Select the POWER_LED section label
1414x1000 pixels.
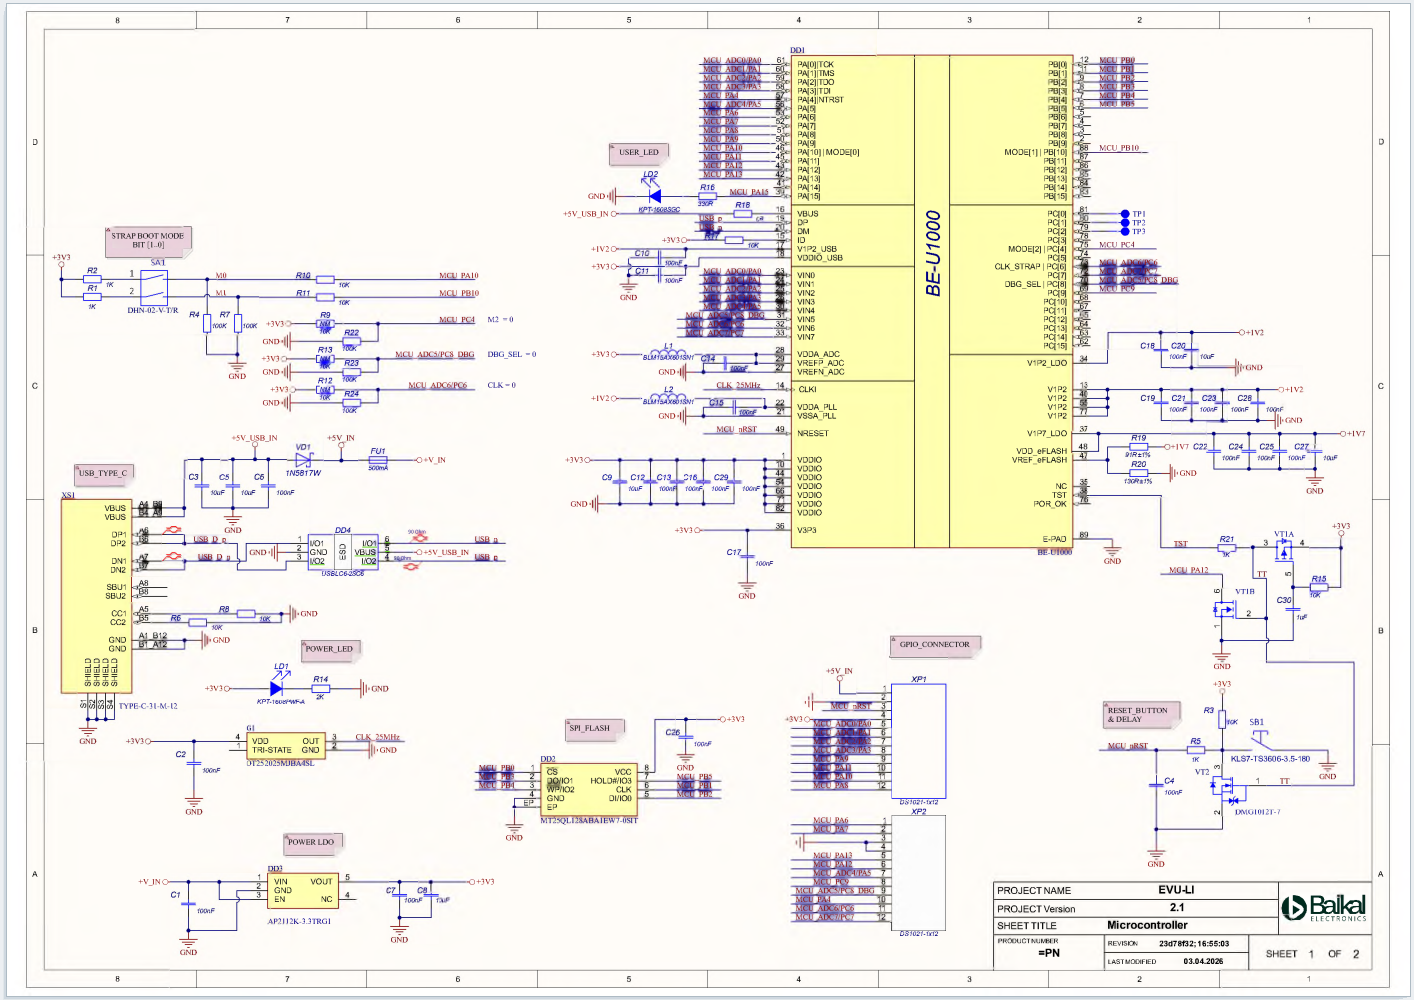click(x=329, y=649)
